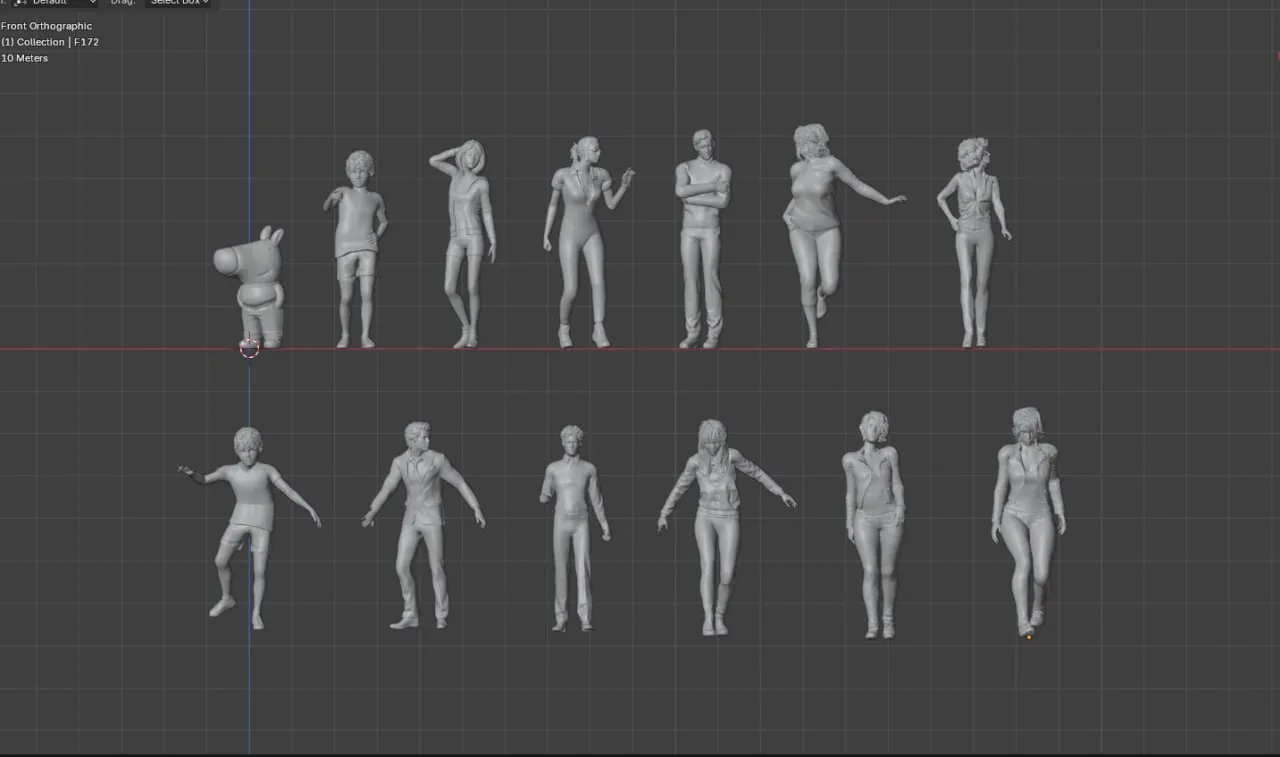The height and width of the screenshot is (757, 1280).
Task: Open the Drag "Select Box" dropdown
Action: pyautogui.click(x=179, y=3)
